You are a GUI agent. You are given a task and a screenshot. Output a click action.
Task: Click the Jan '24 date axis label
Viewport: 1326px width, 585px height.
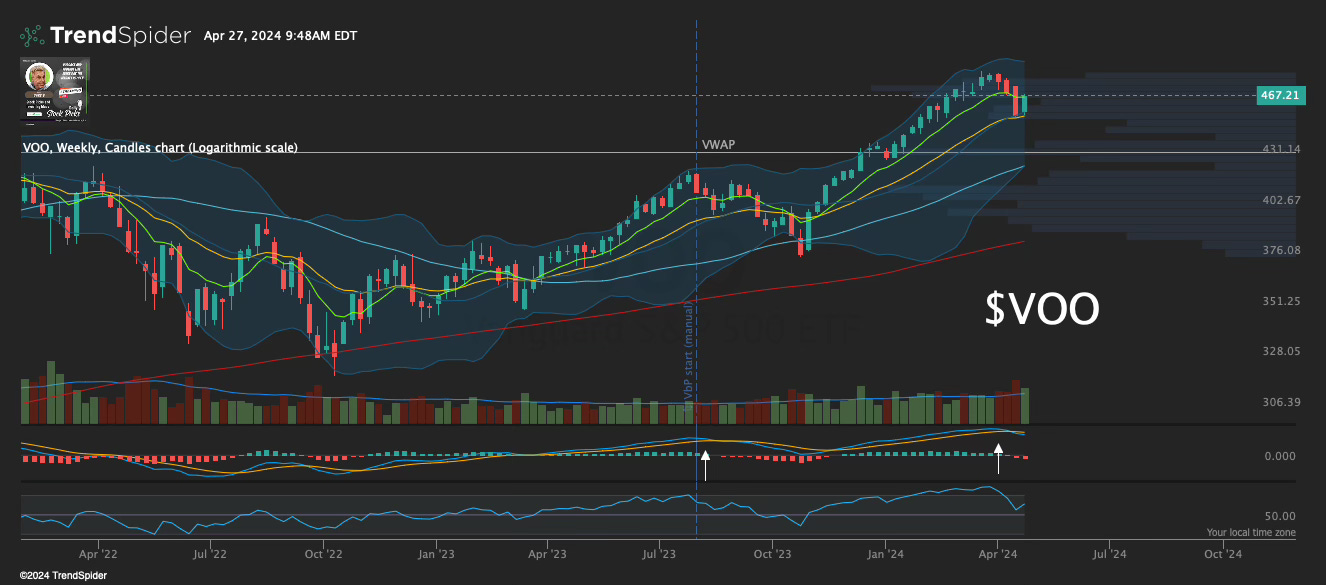pyautogui.click(x=885, y=552)
